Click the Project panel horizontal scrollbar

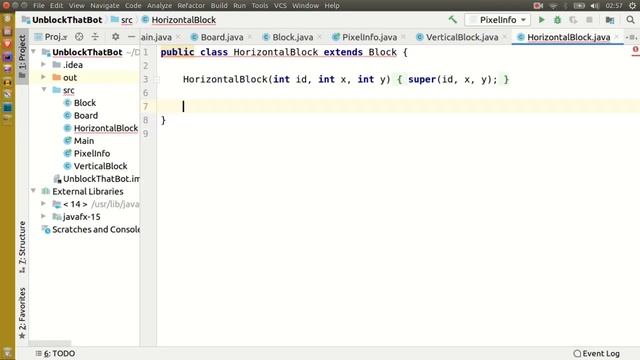(x=50, y=343)
